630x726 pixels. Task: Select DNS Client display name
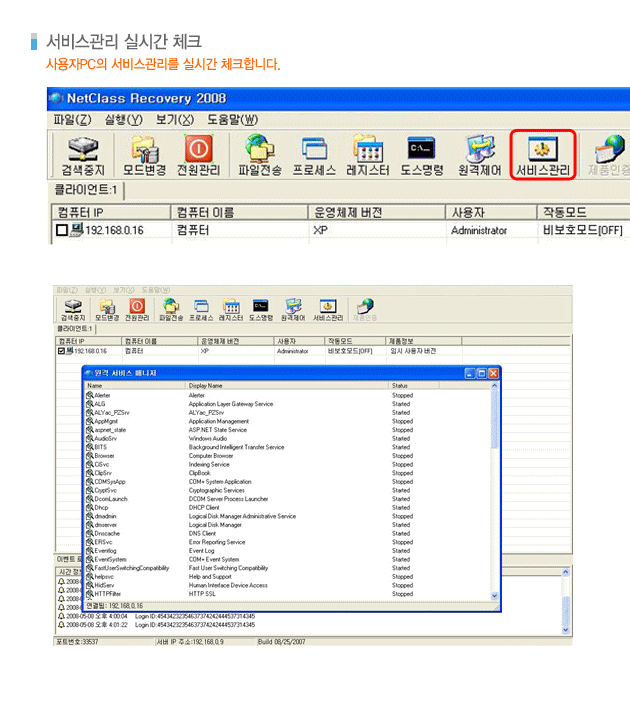[202, 533]
